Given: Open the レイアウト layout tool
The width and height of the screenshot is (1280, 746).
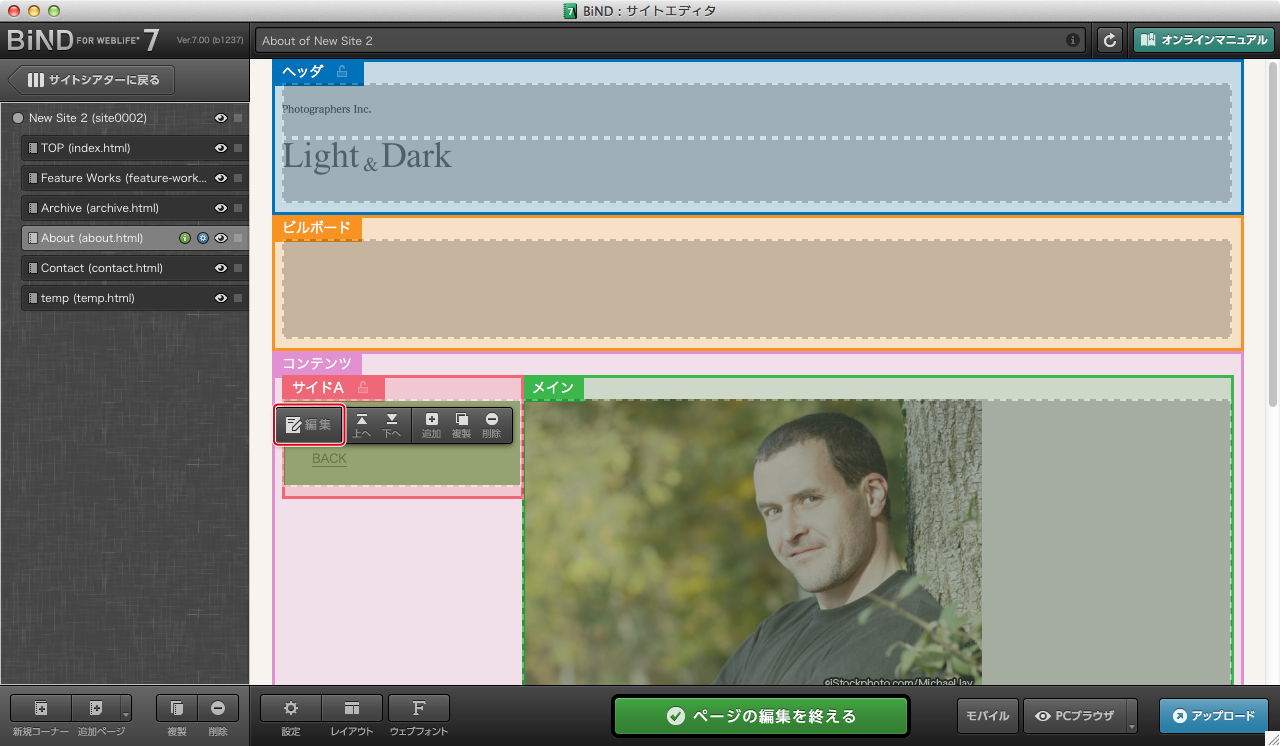Looking at the screenshot, I should 352,708.
